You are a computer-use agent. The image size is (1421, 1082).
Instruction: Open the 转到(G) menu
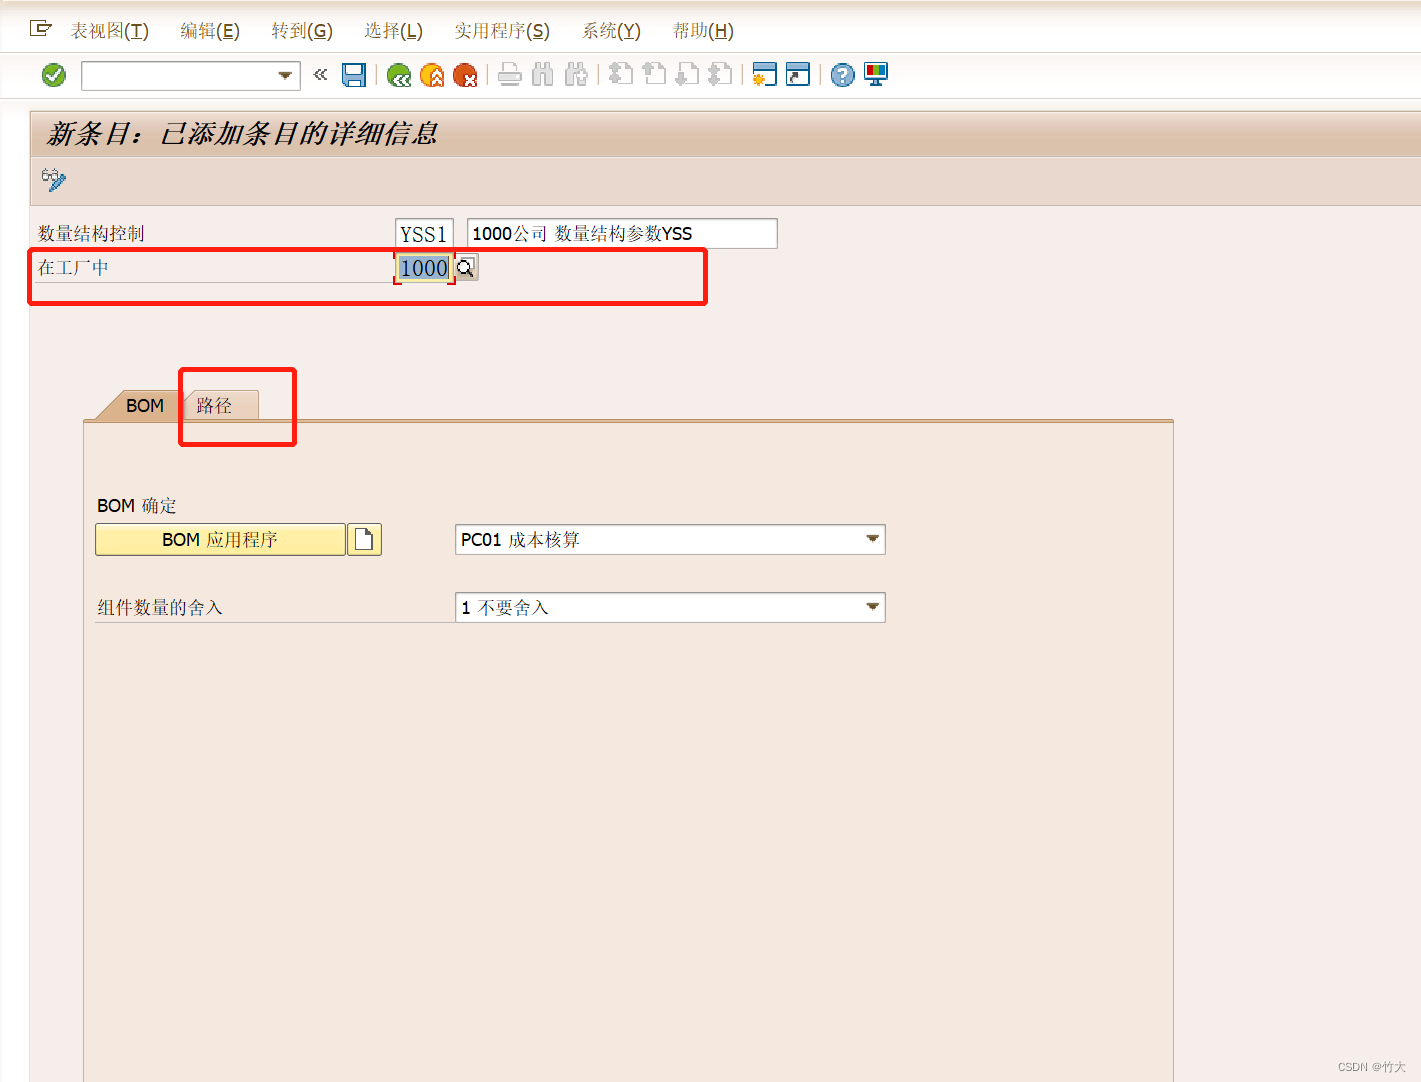point(302,31)
